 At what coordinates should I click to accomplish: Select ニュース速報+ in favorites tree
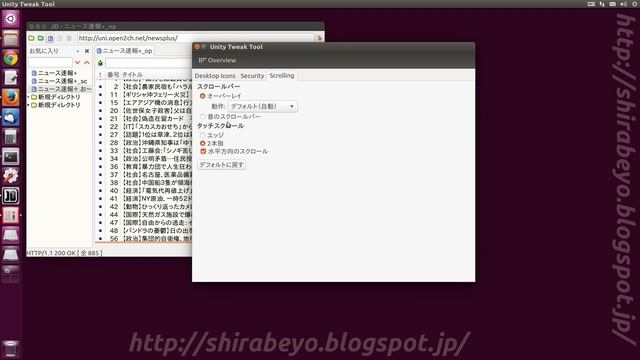[58, 73]
